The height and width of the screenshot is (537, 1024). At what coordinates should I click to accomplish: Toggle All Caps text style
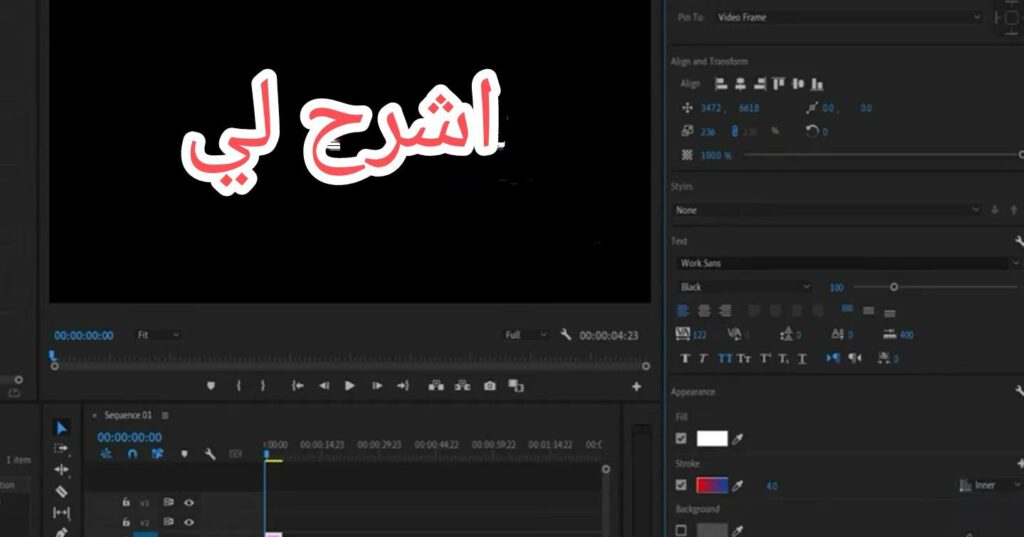click(x=725, y=359)
